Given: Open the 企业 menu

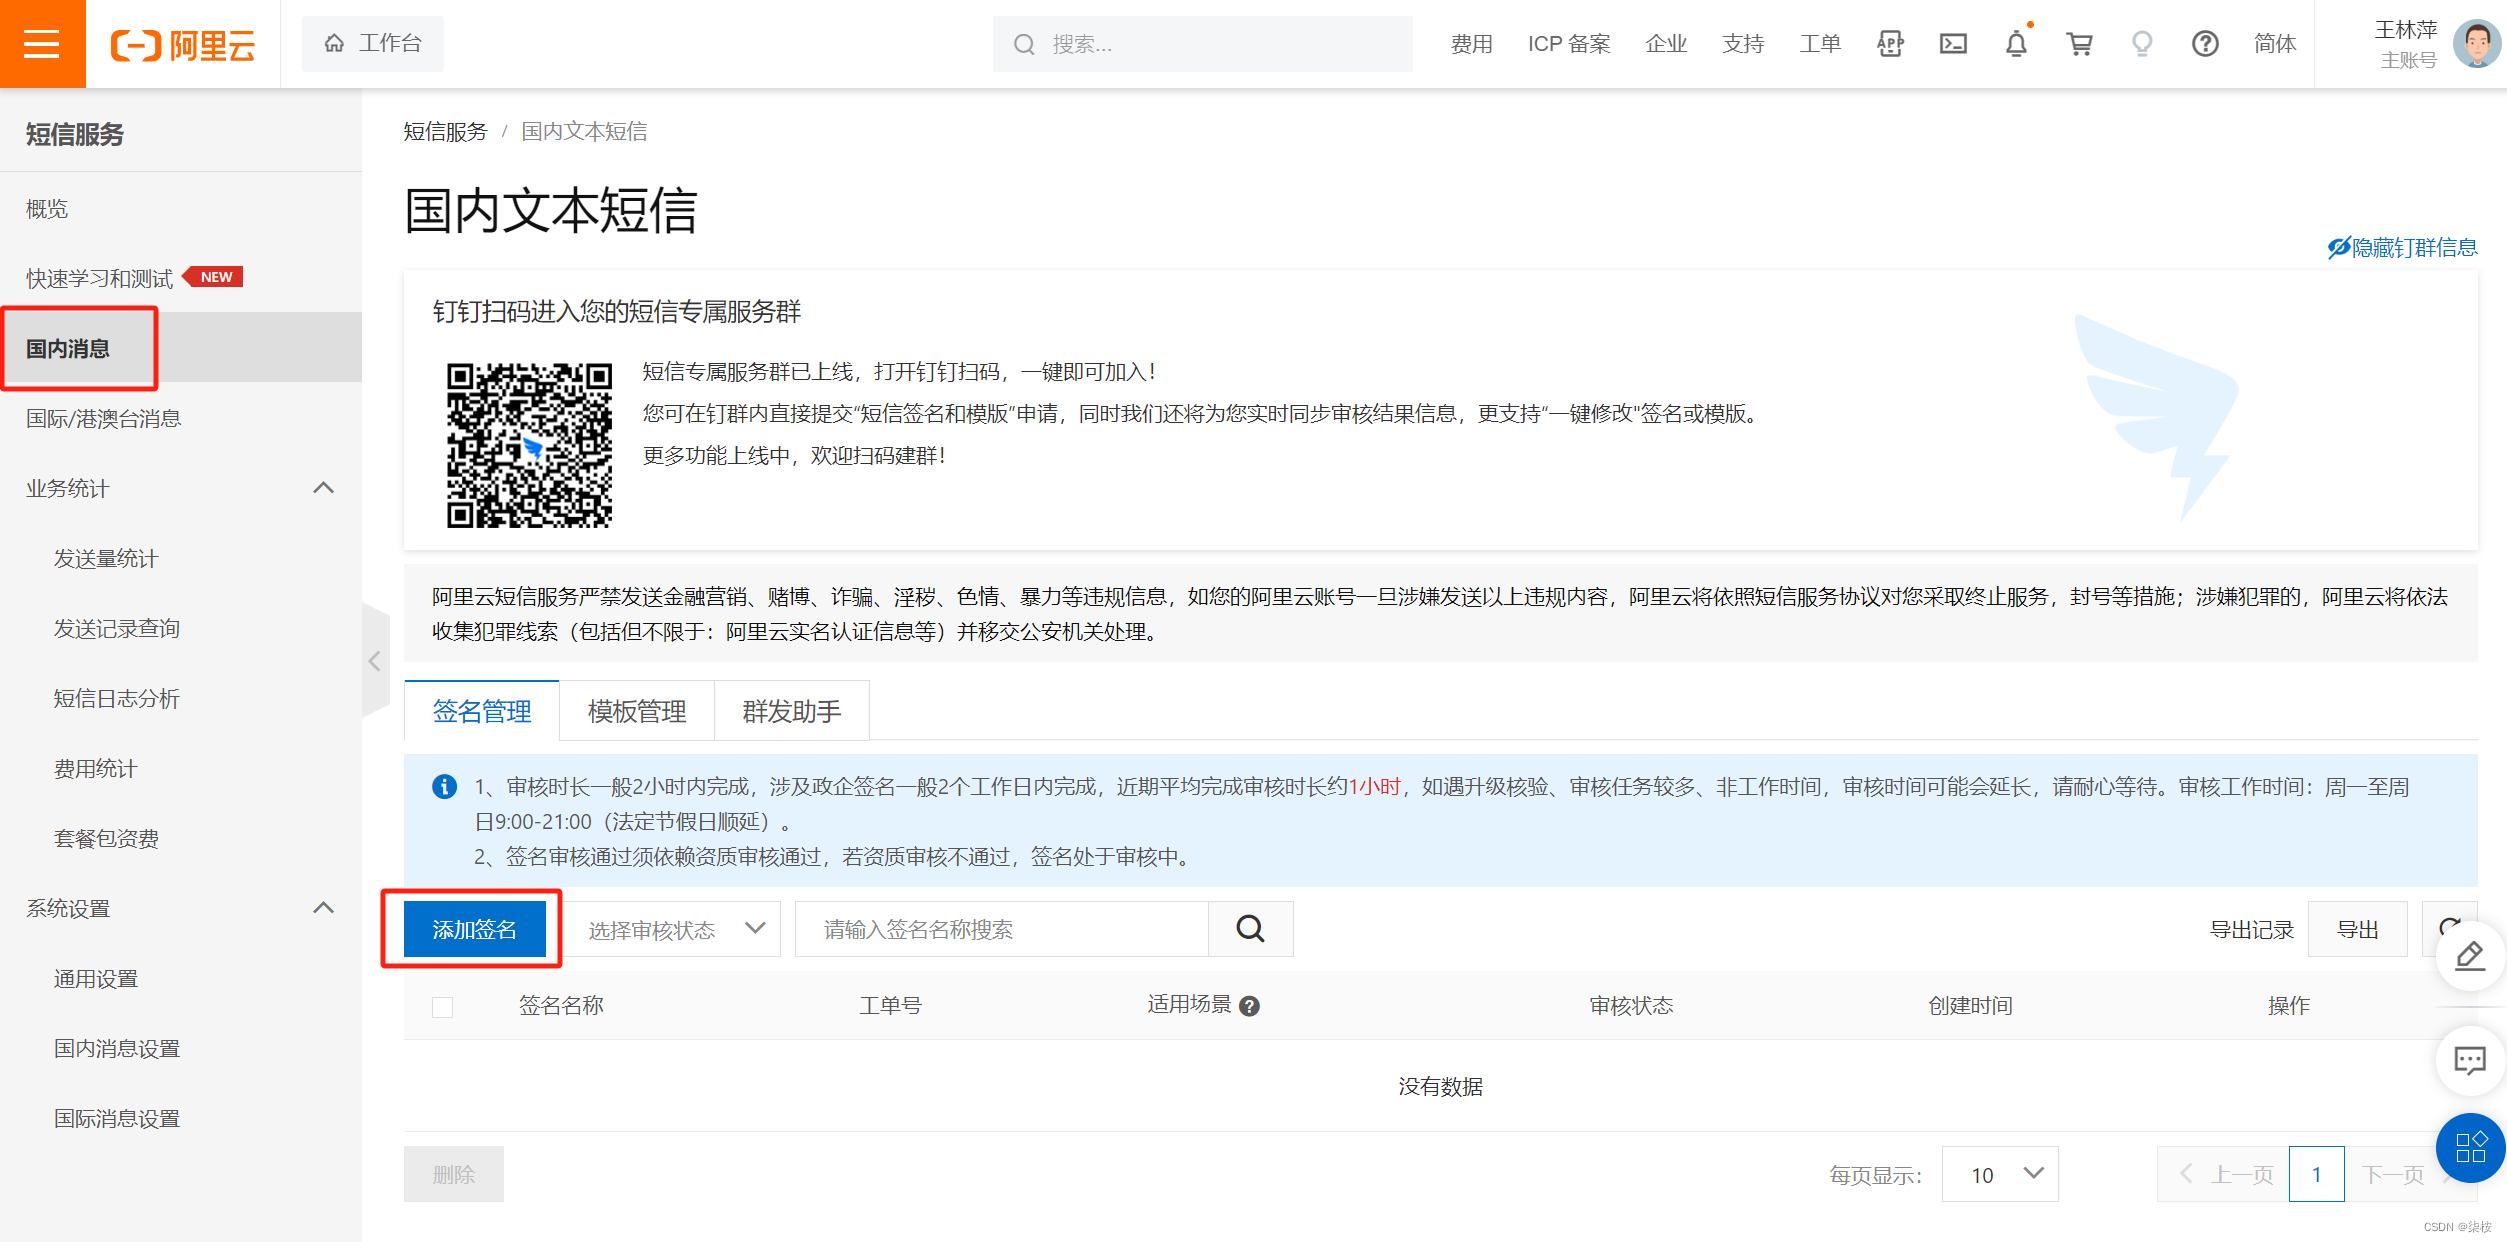Looking at the screenshot, I should pyautogui.click(x=1666, y=44).
